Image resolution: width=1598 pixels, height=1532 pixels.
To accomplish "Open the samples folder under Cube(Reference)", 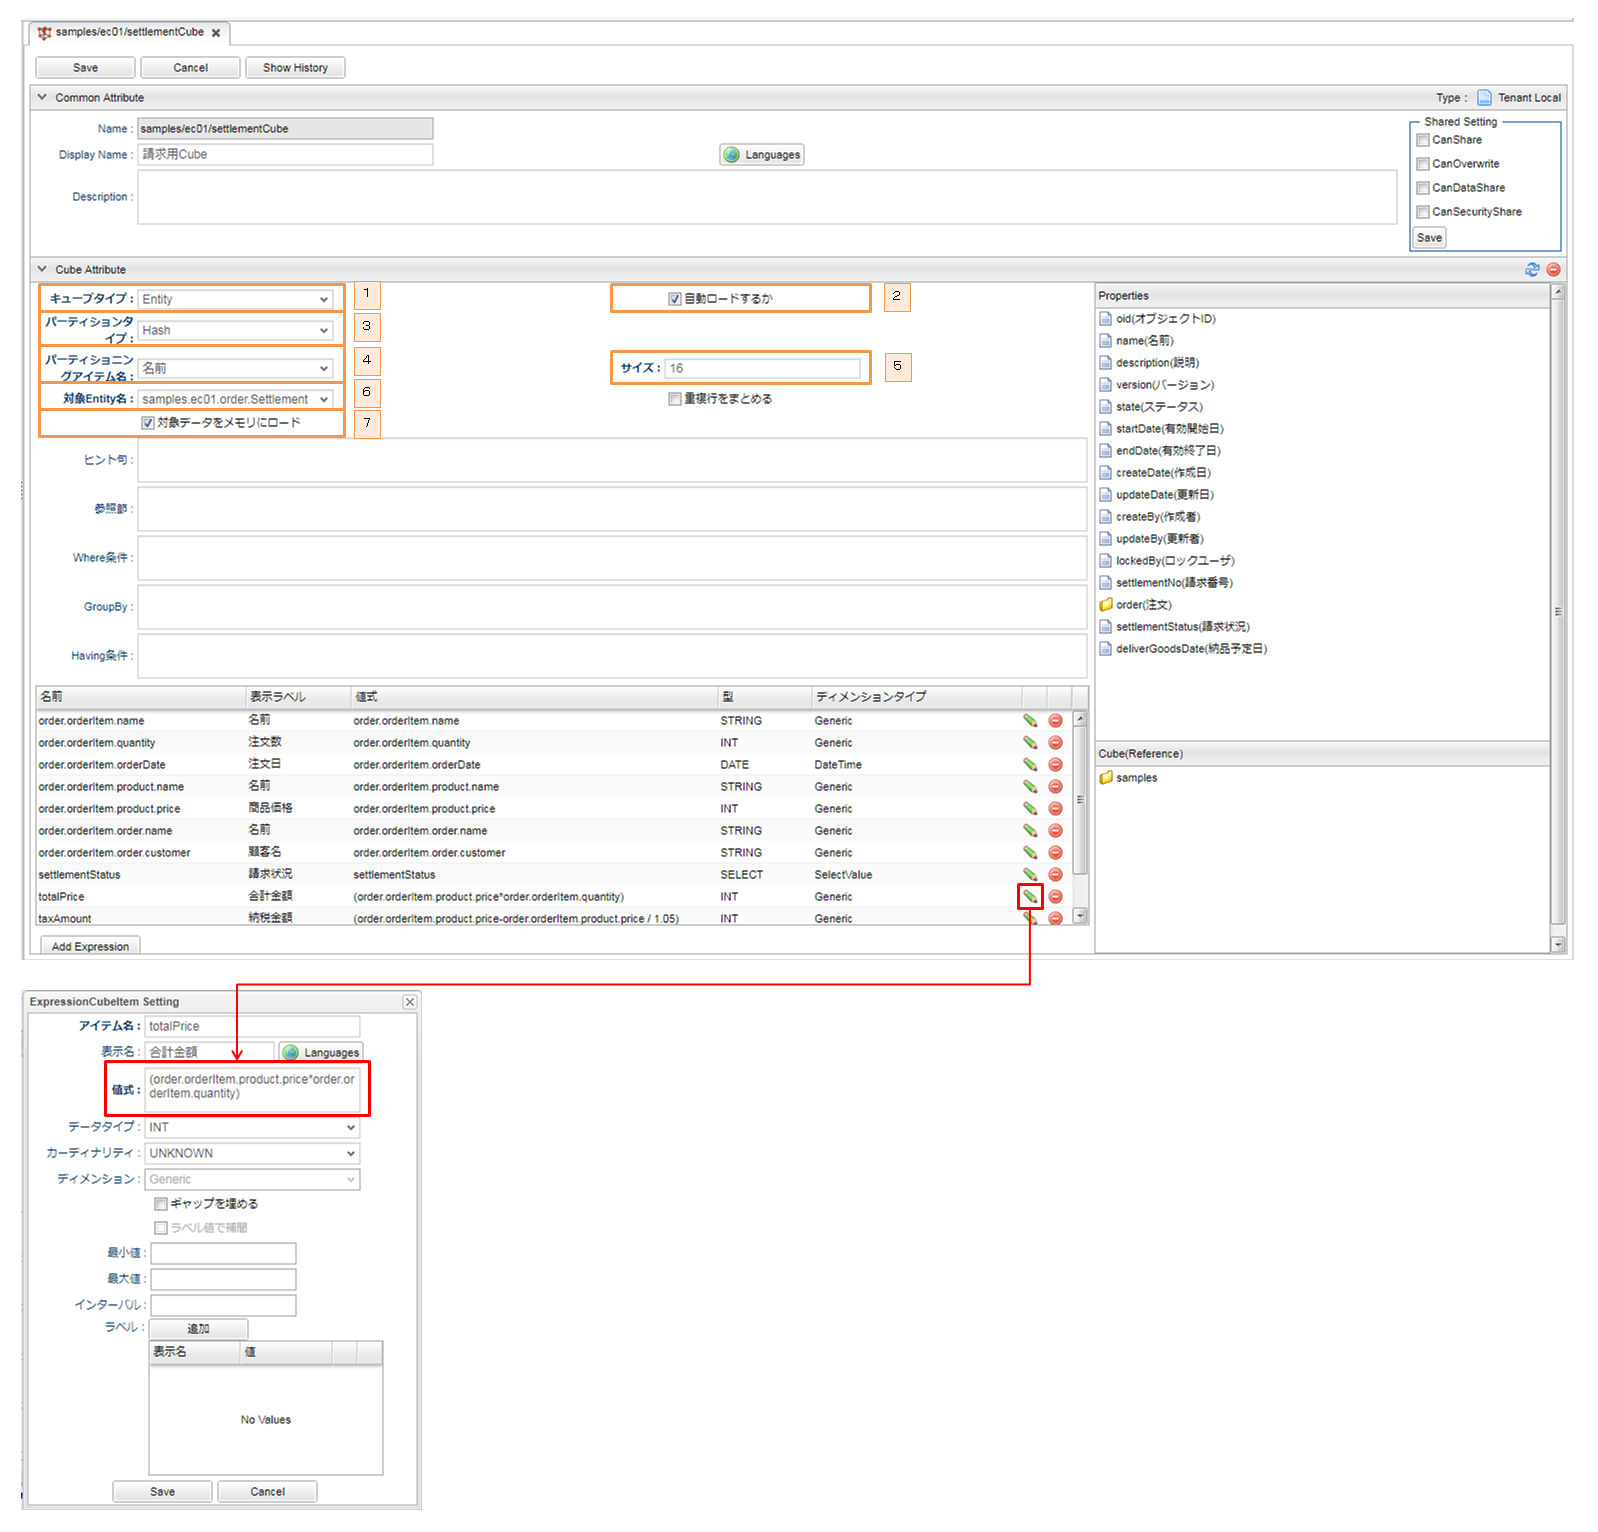I will [x=1128, y=777].
